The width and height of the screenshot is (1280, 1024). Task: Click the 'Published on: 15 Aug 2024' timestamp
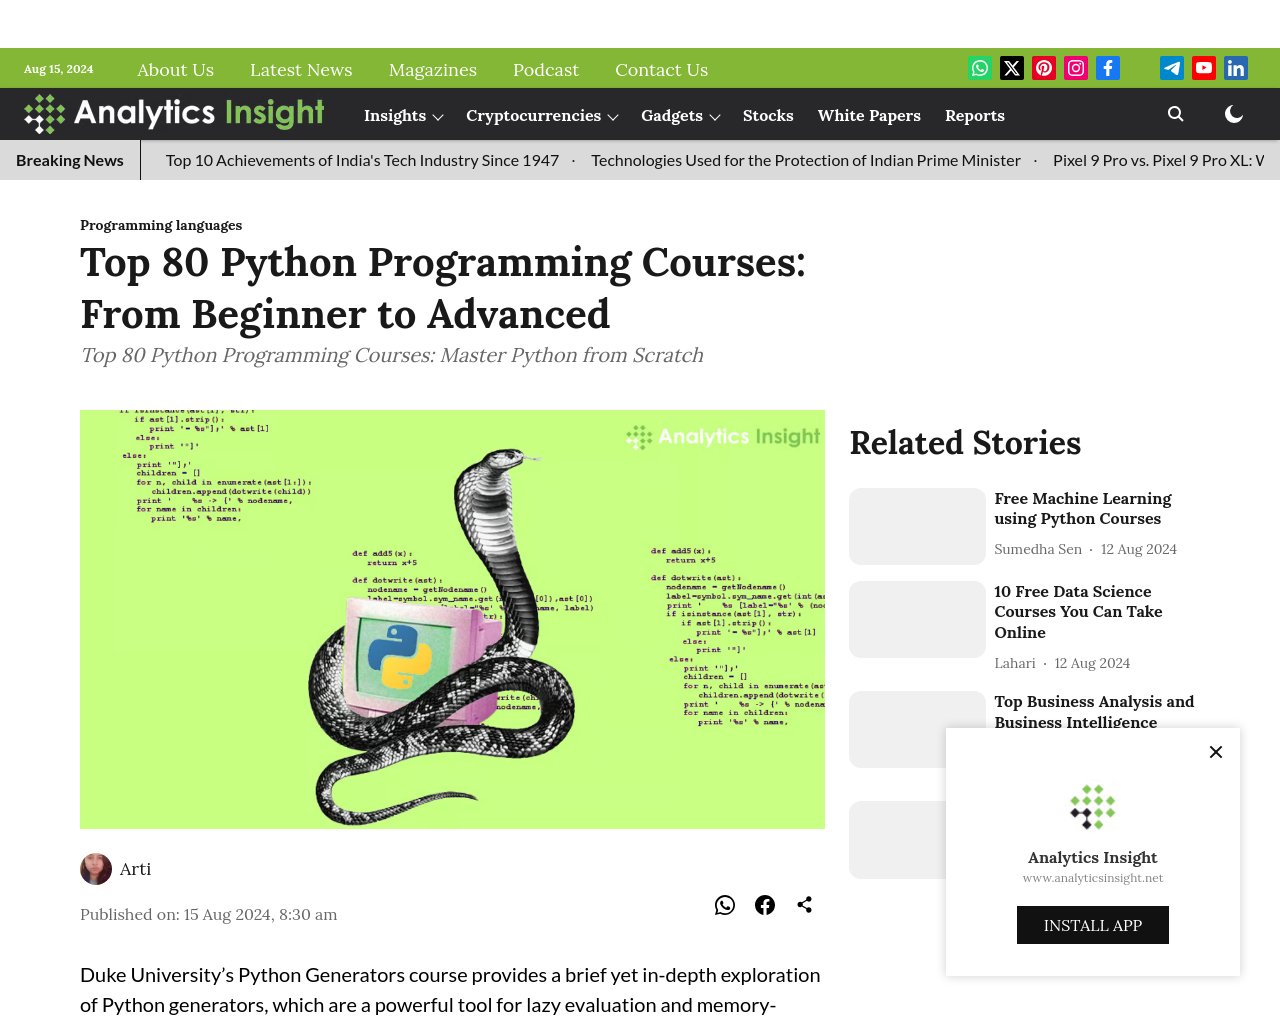[x=209, y=914]
